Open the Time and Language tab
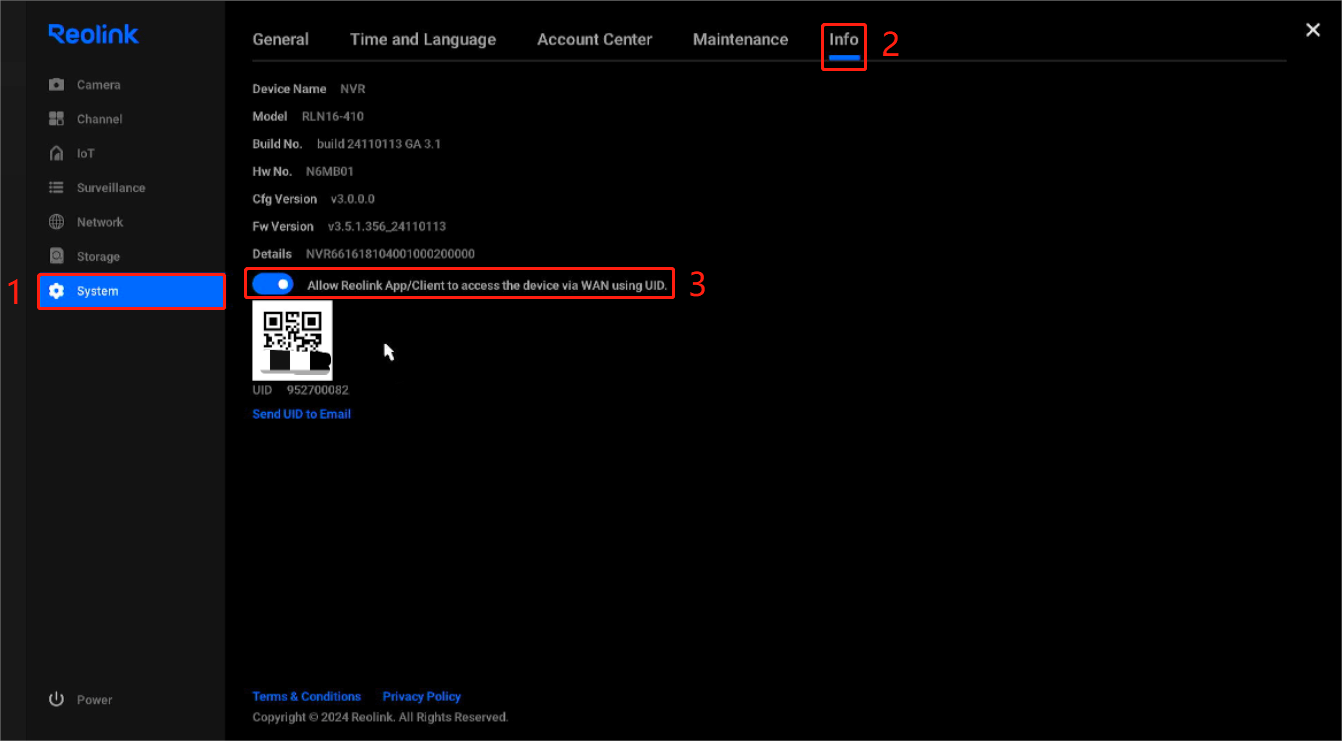The height and width of the screenshot is (741, 1342). [x=423, y=39]
